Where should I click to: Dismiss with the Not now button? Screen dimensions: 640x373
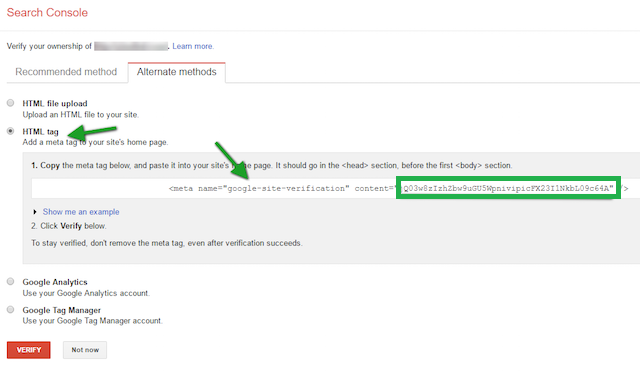click(85, 350)
